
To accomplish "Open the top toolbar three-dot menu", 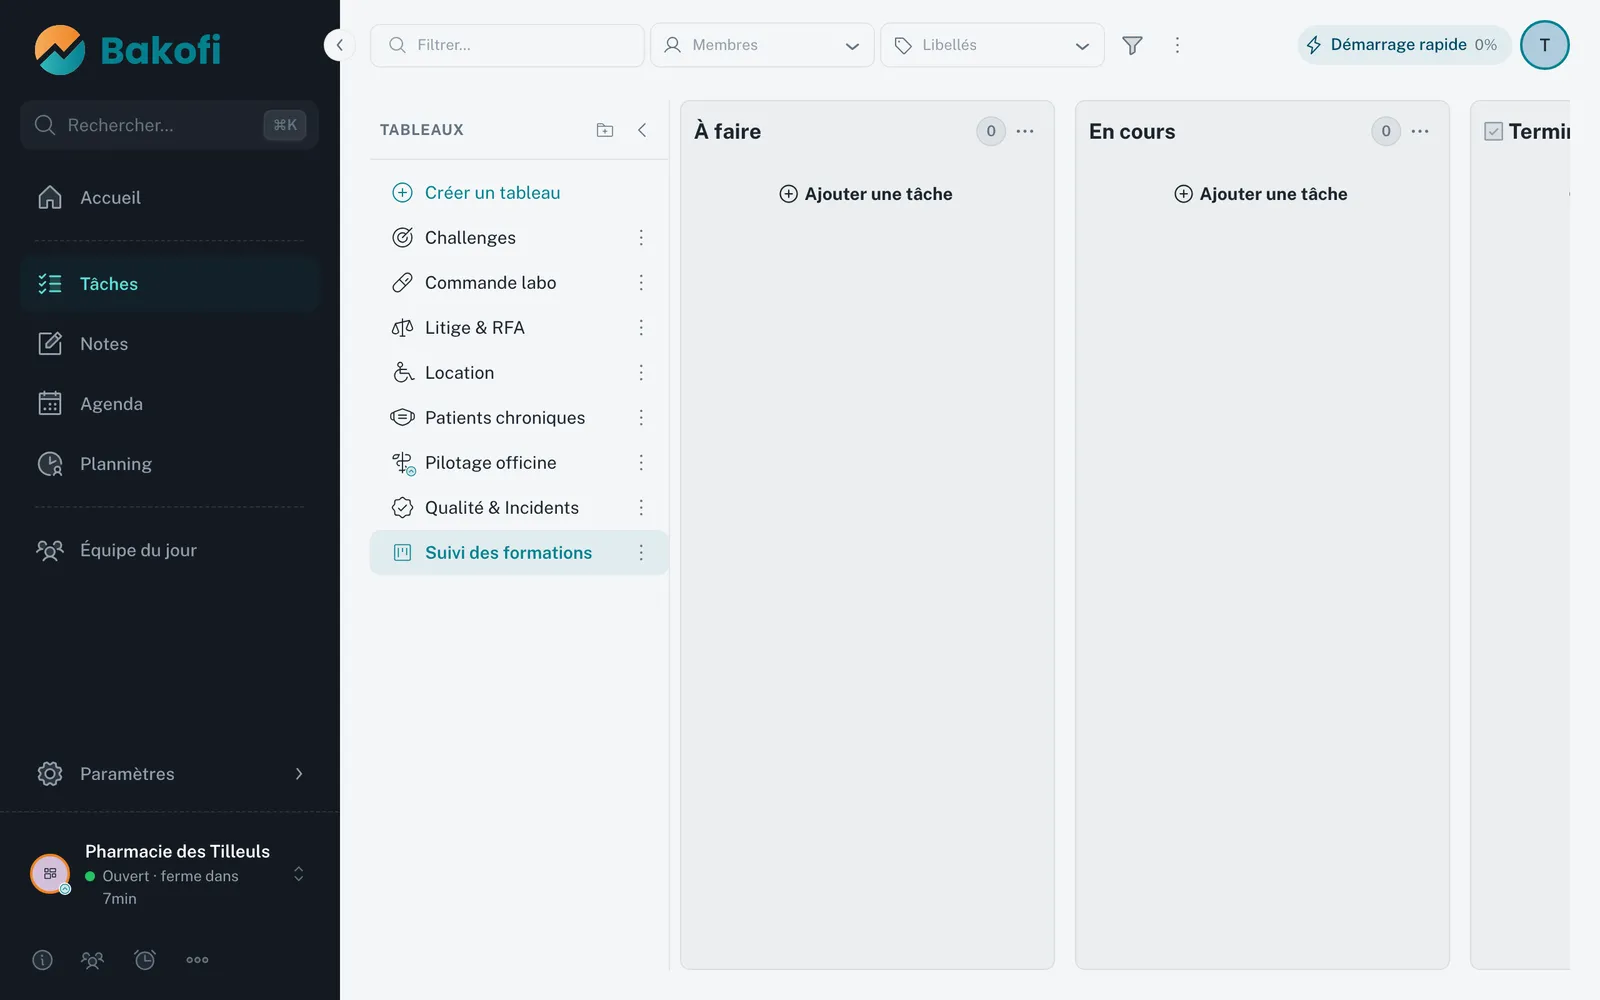I will click(x=1177, y=45).
